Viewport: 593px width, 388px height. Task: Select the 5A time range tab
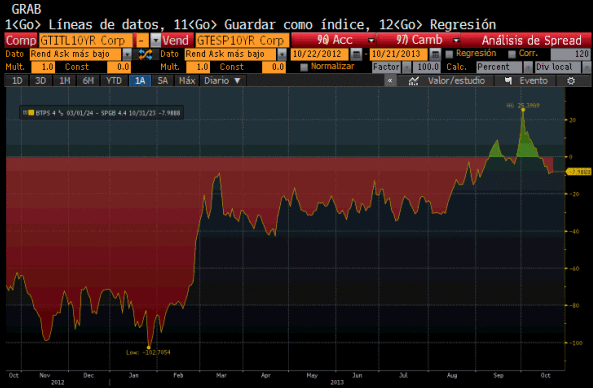coord(163,81)
